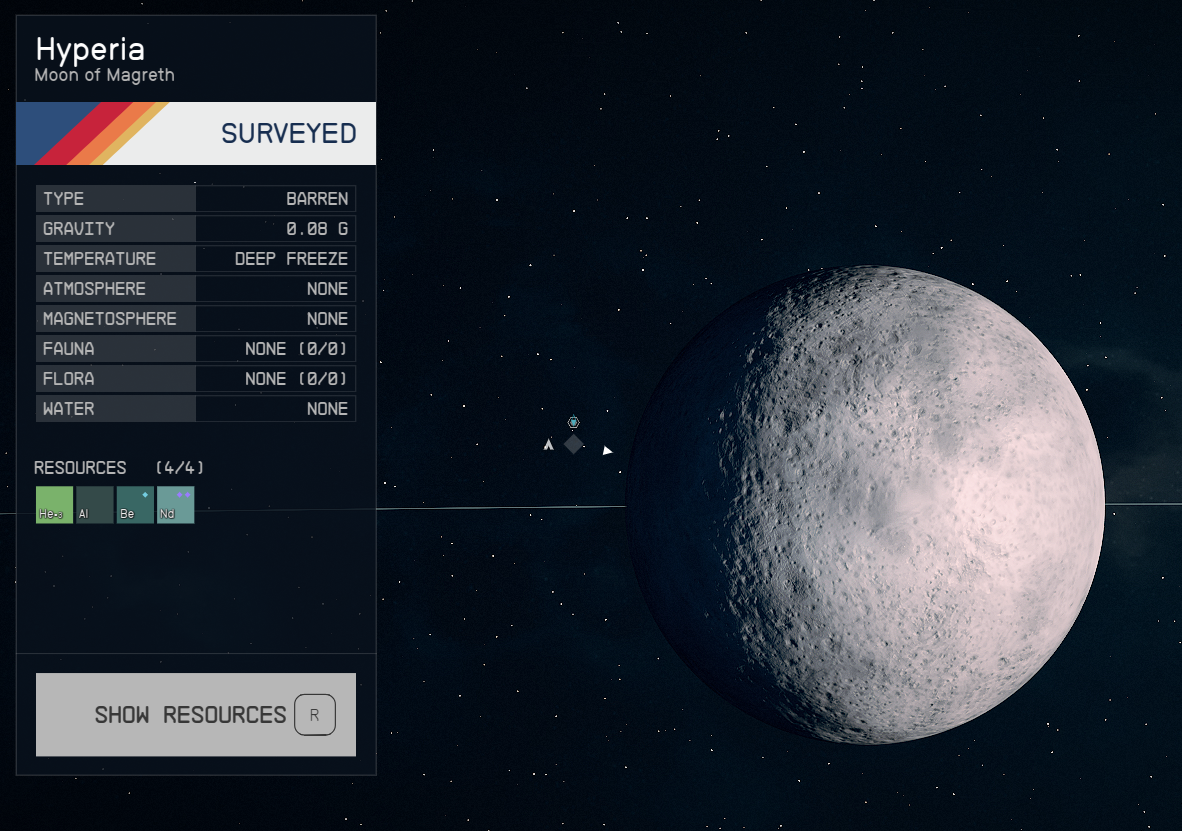Select the Water None row
1182x831 pixels.
click(x=196, y=409)
